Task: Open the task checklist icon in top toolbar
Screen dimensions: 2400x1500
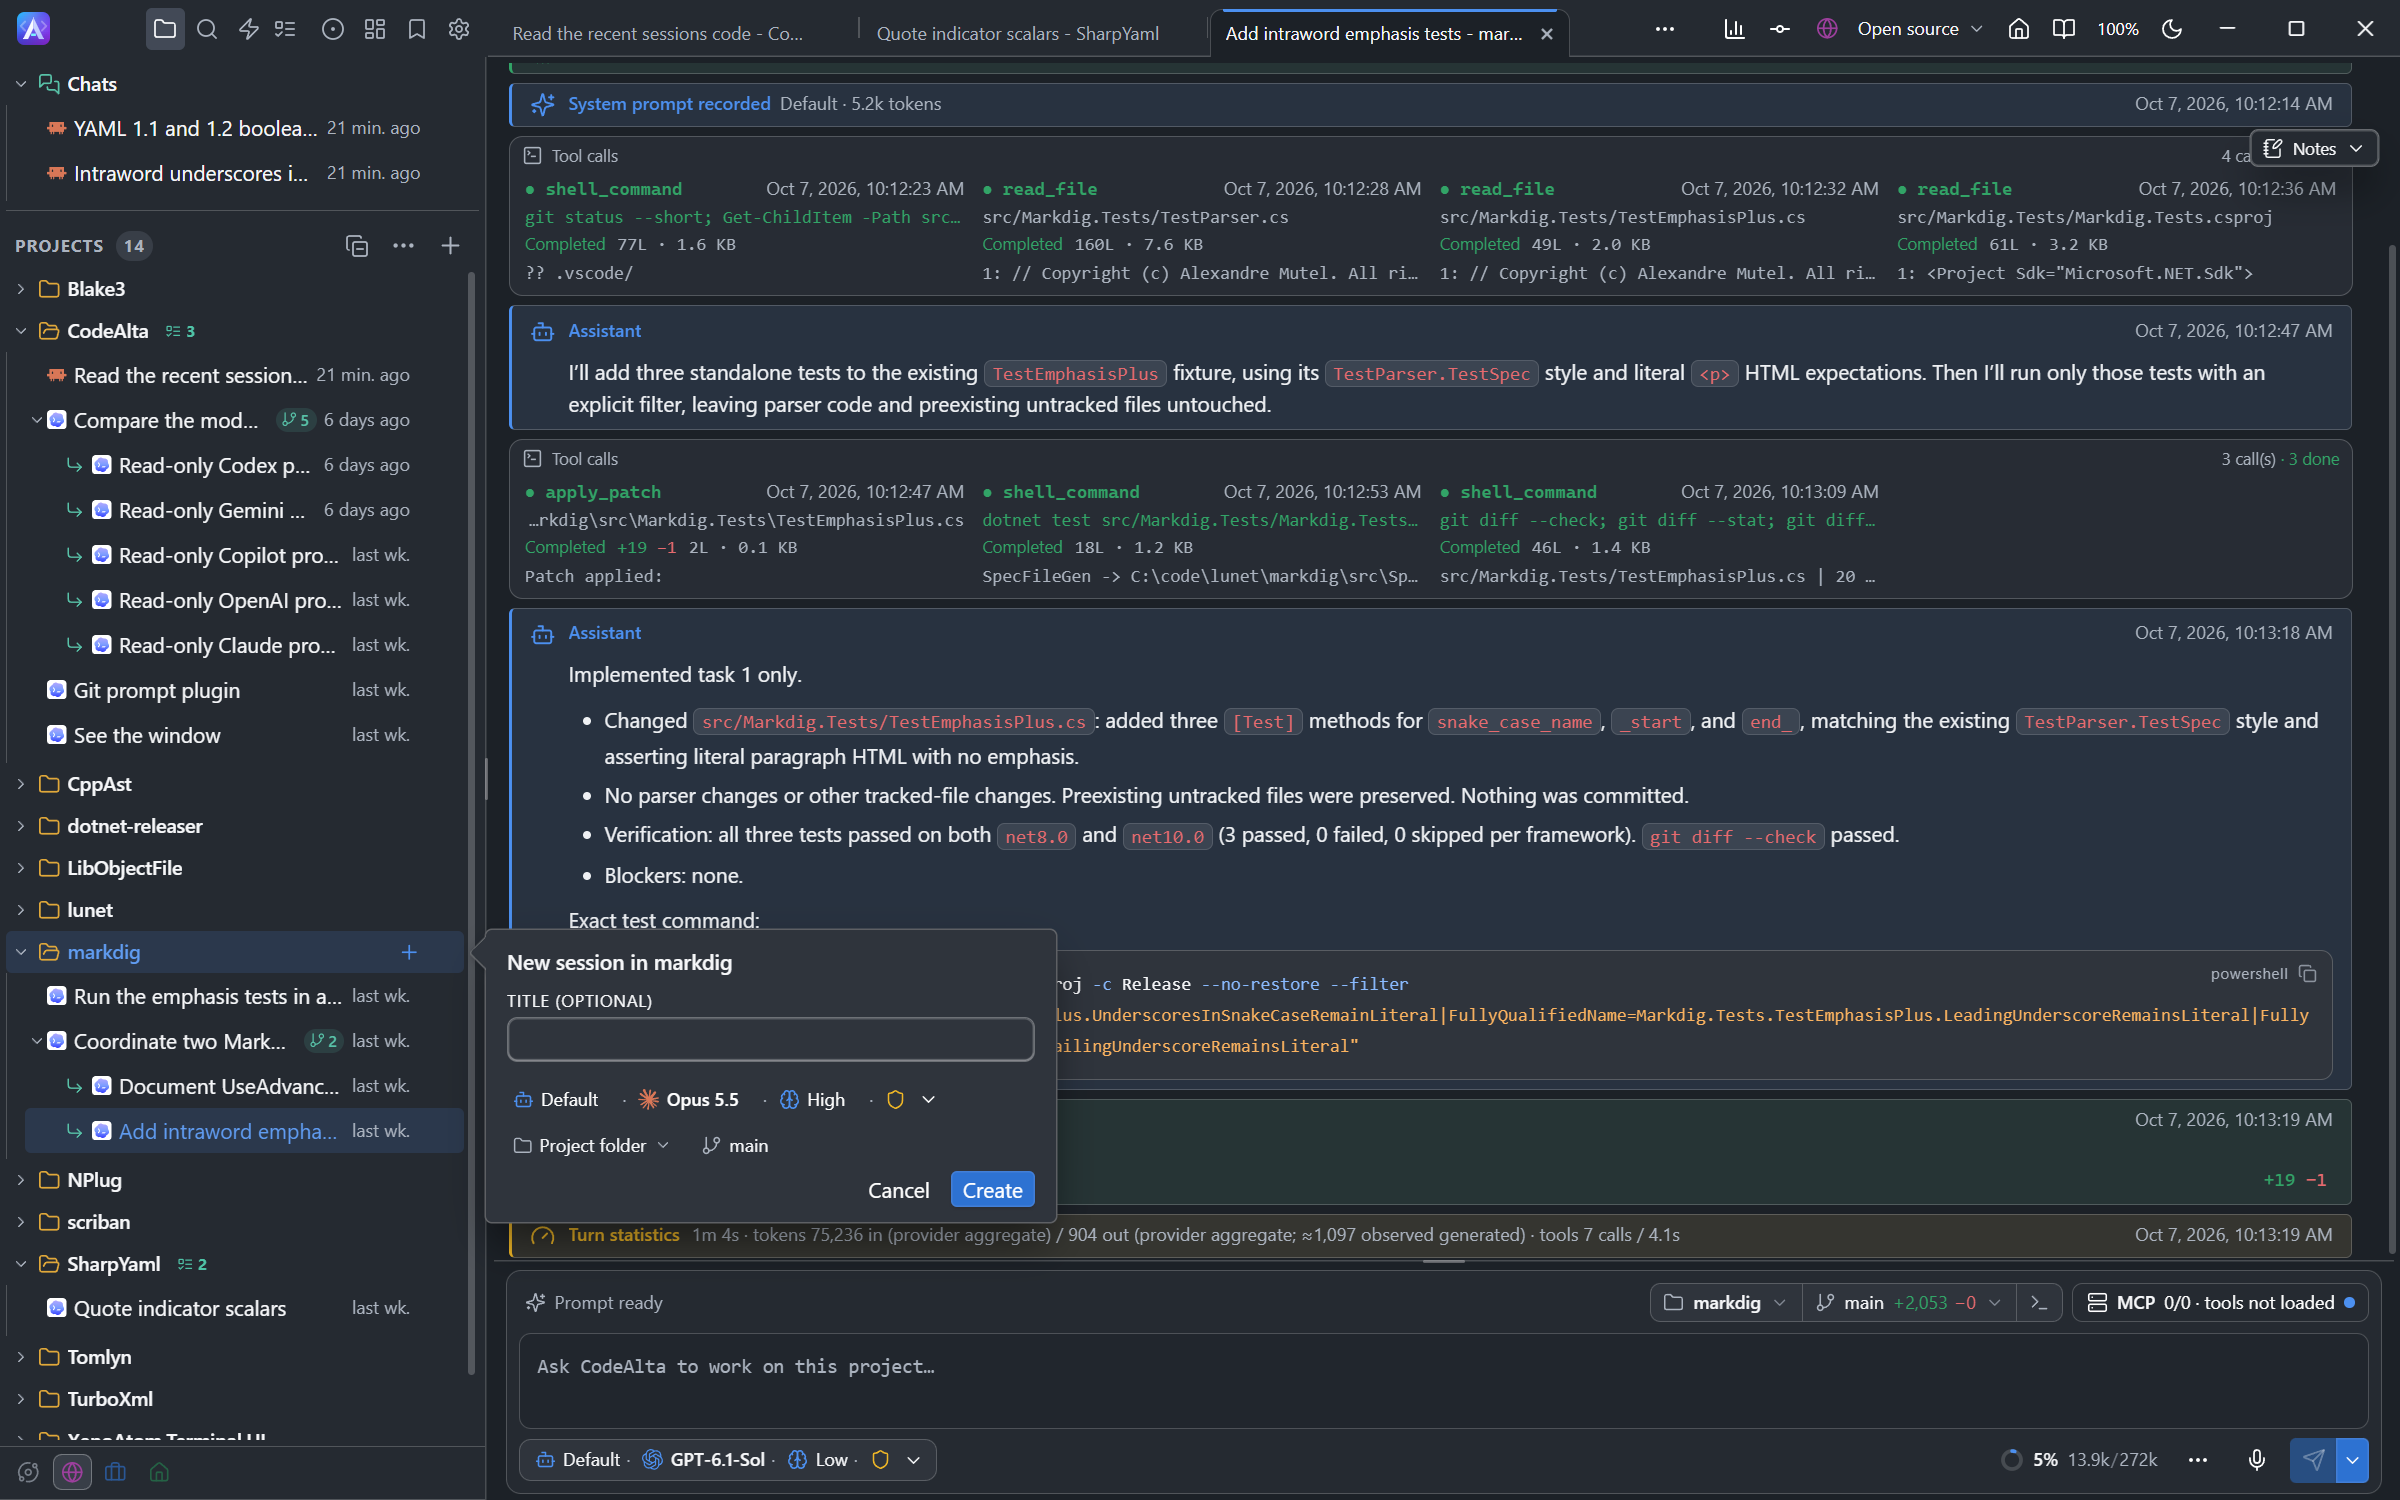Action: point(286,29)
